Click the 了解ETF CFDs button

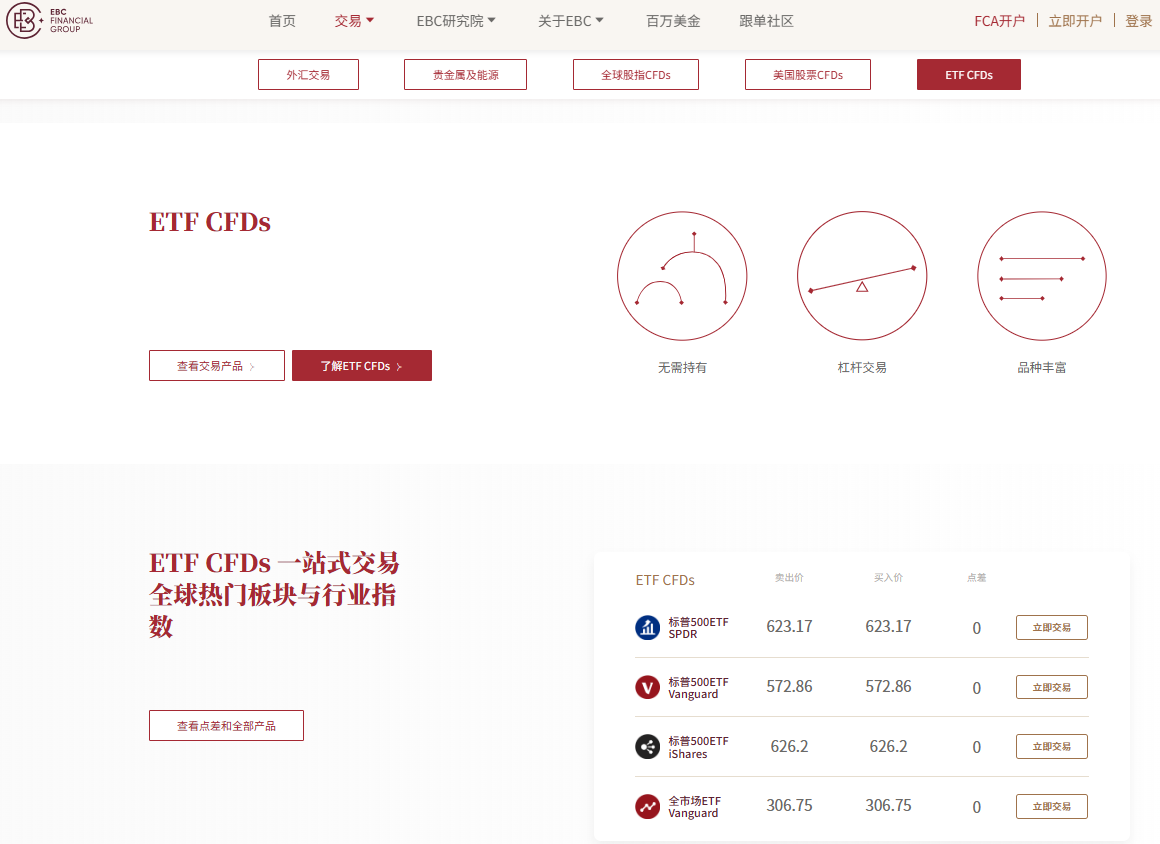coord(362,365)
